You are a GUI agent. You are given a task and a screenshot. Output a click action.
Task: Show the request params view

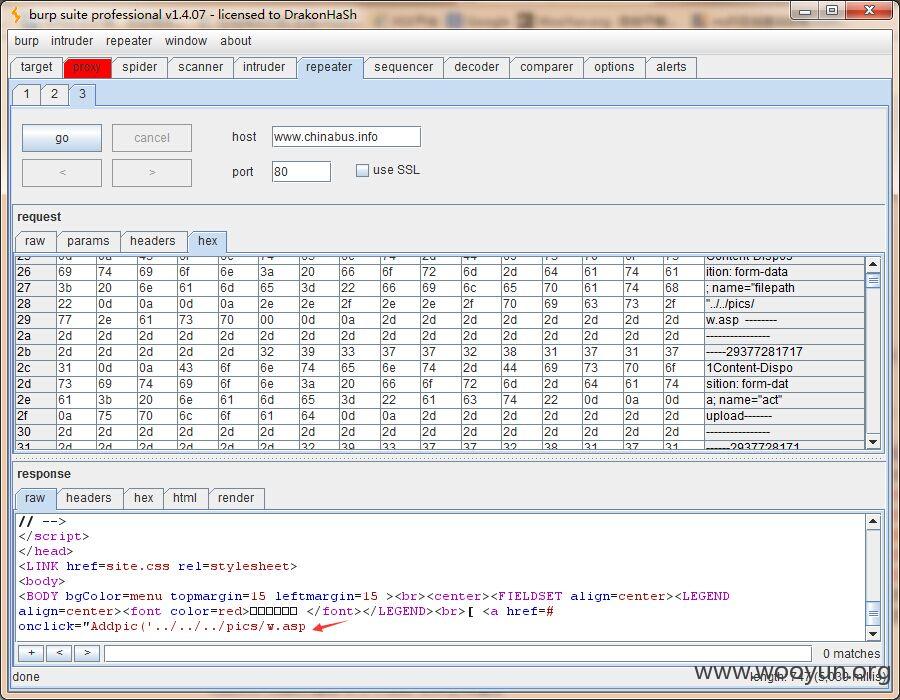click(88, 241)
